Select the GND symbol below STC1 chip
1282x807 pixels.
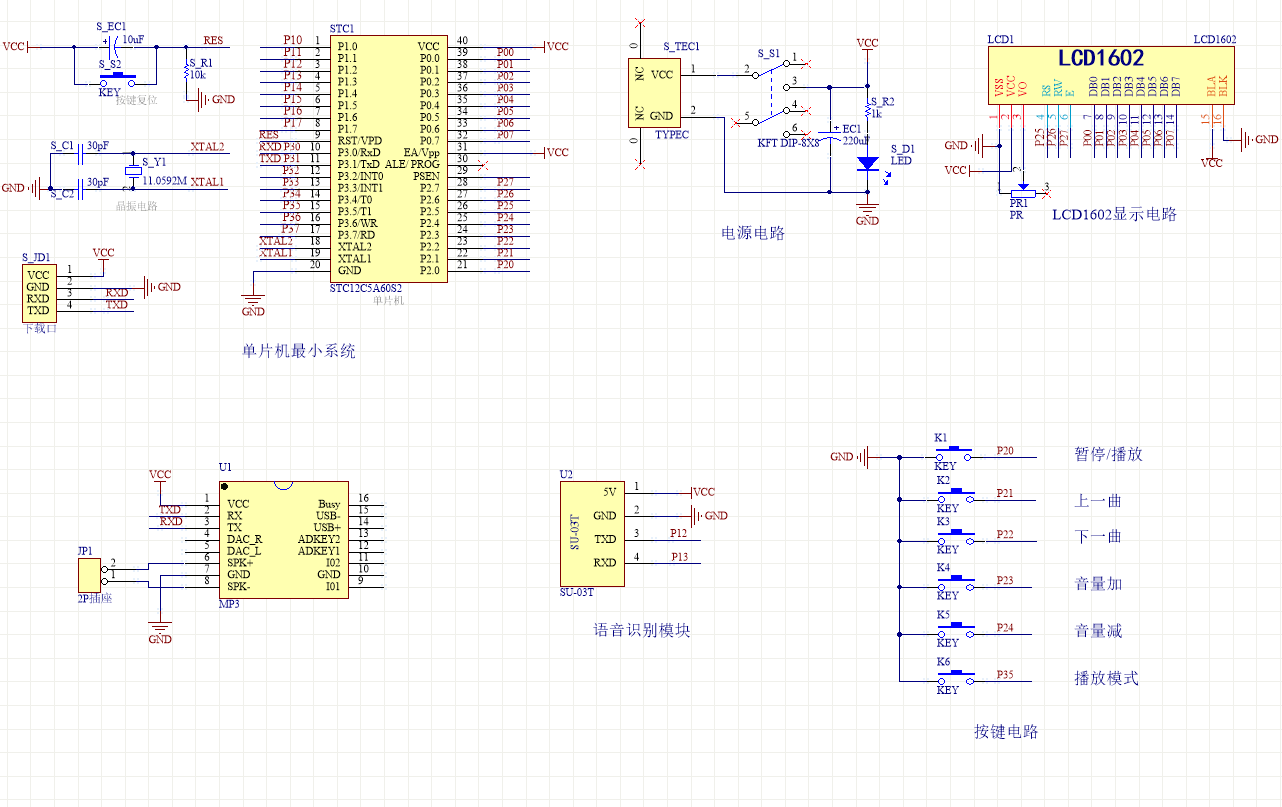(x=253, y=305)
